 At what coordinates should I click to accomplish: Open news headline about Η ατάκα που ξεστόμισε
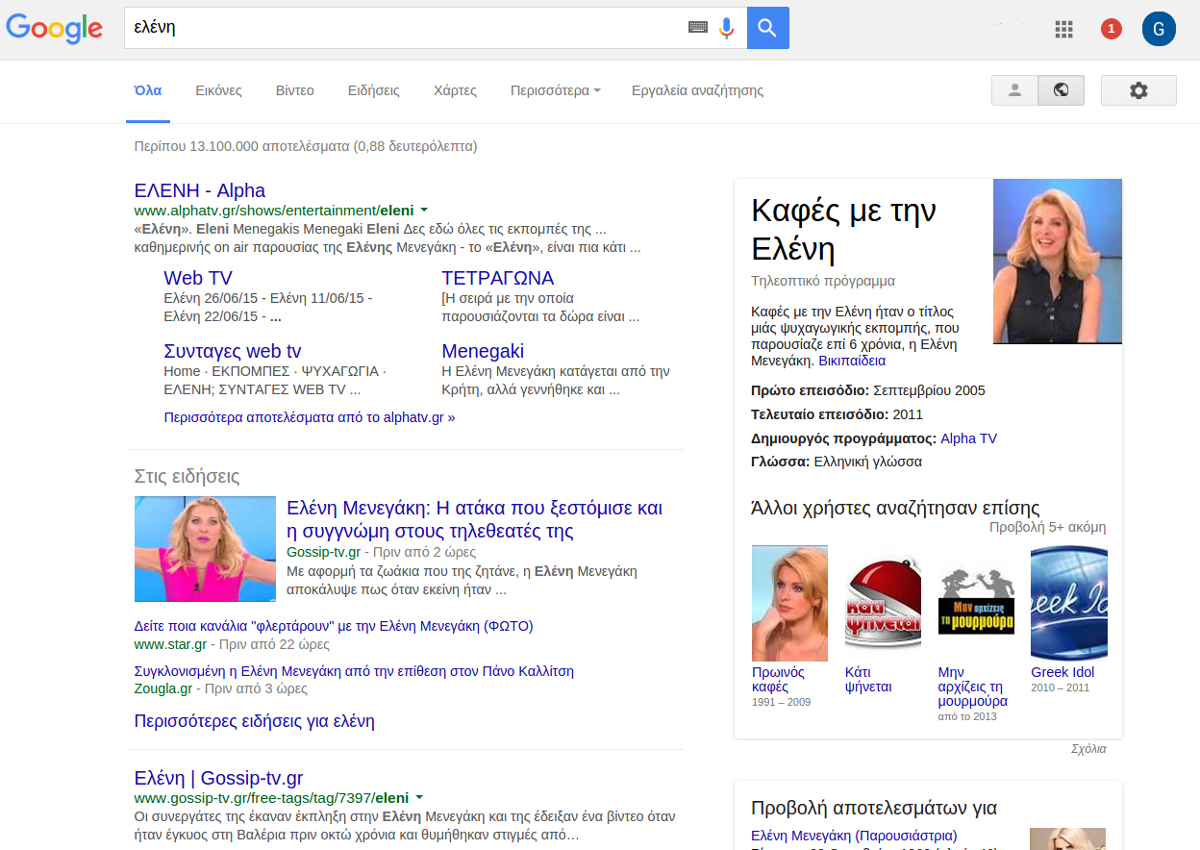[474, 519]
